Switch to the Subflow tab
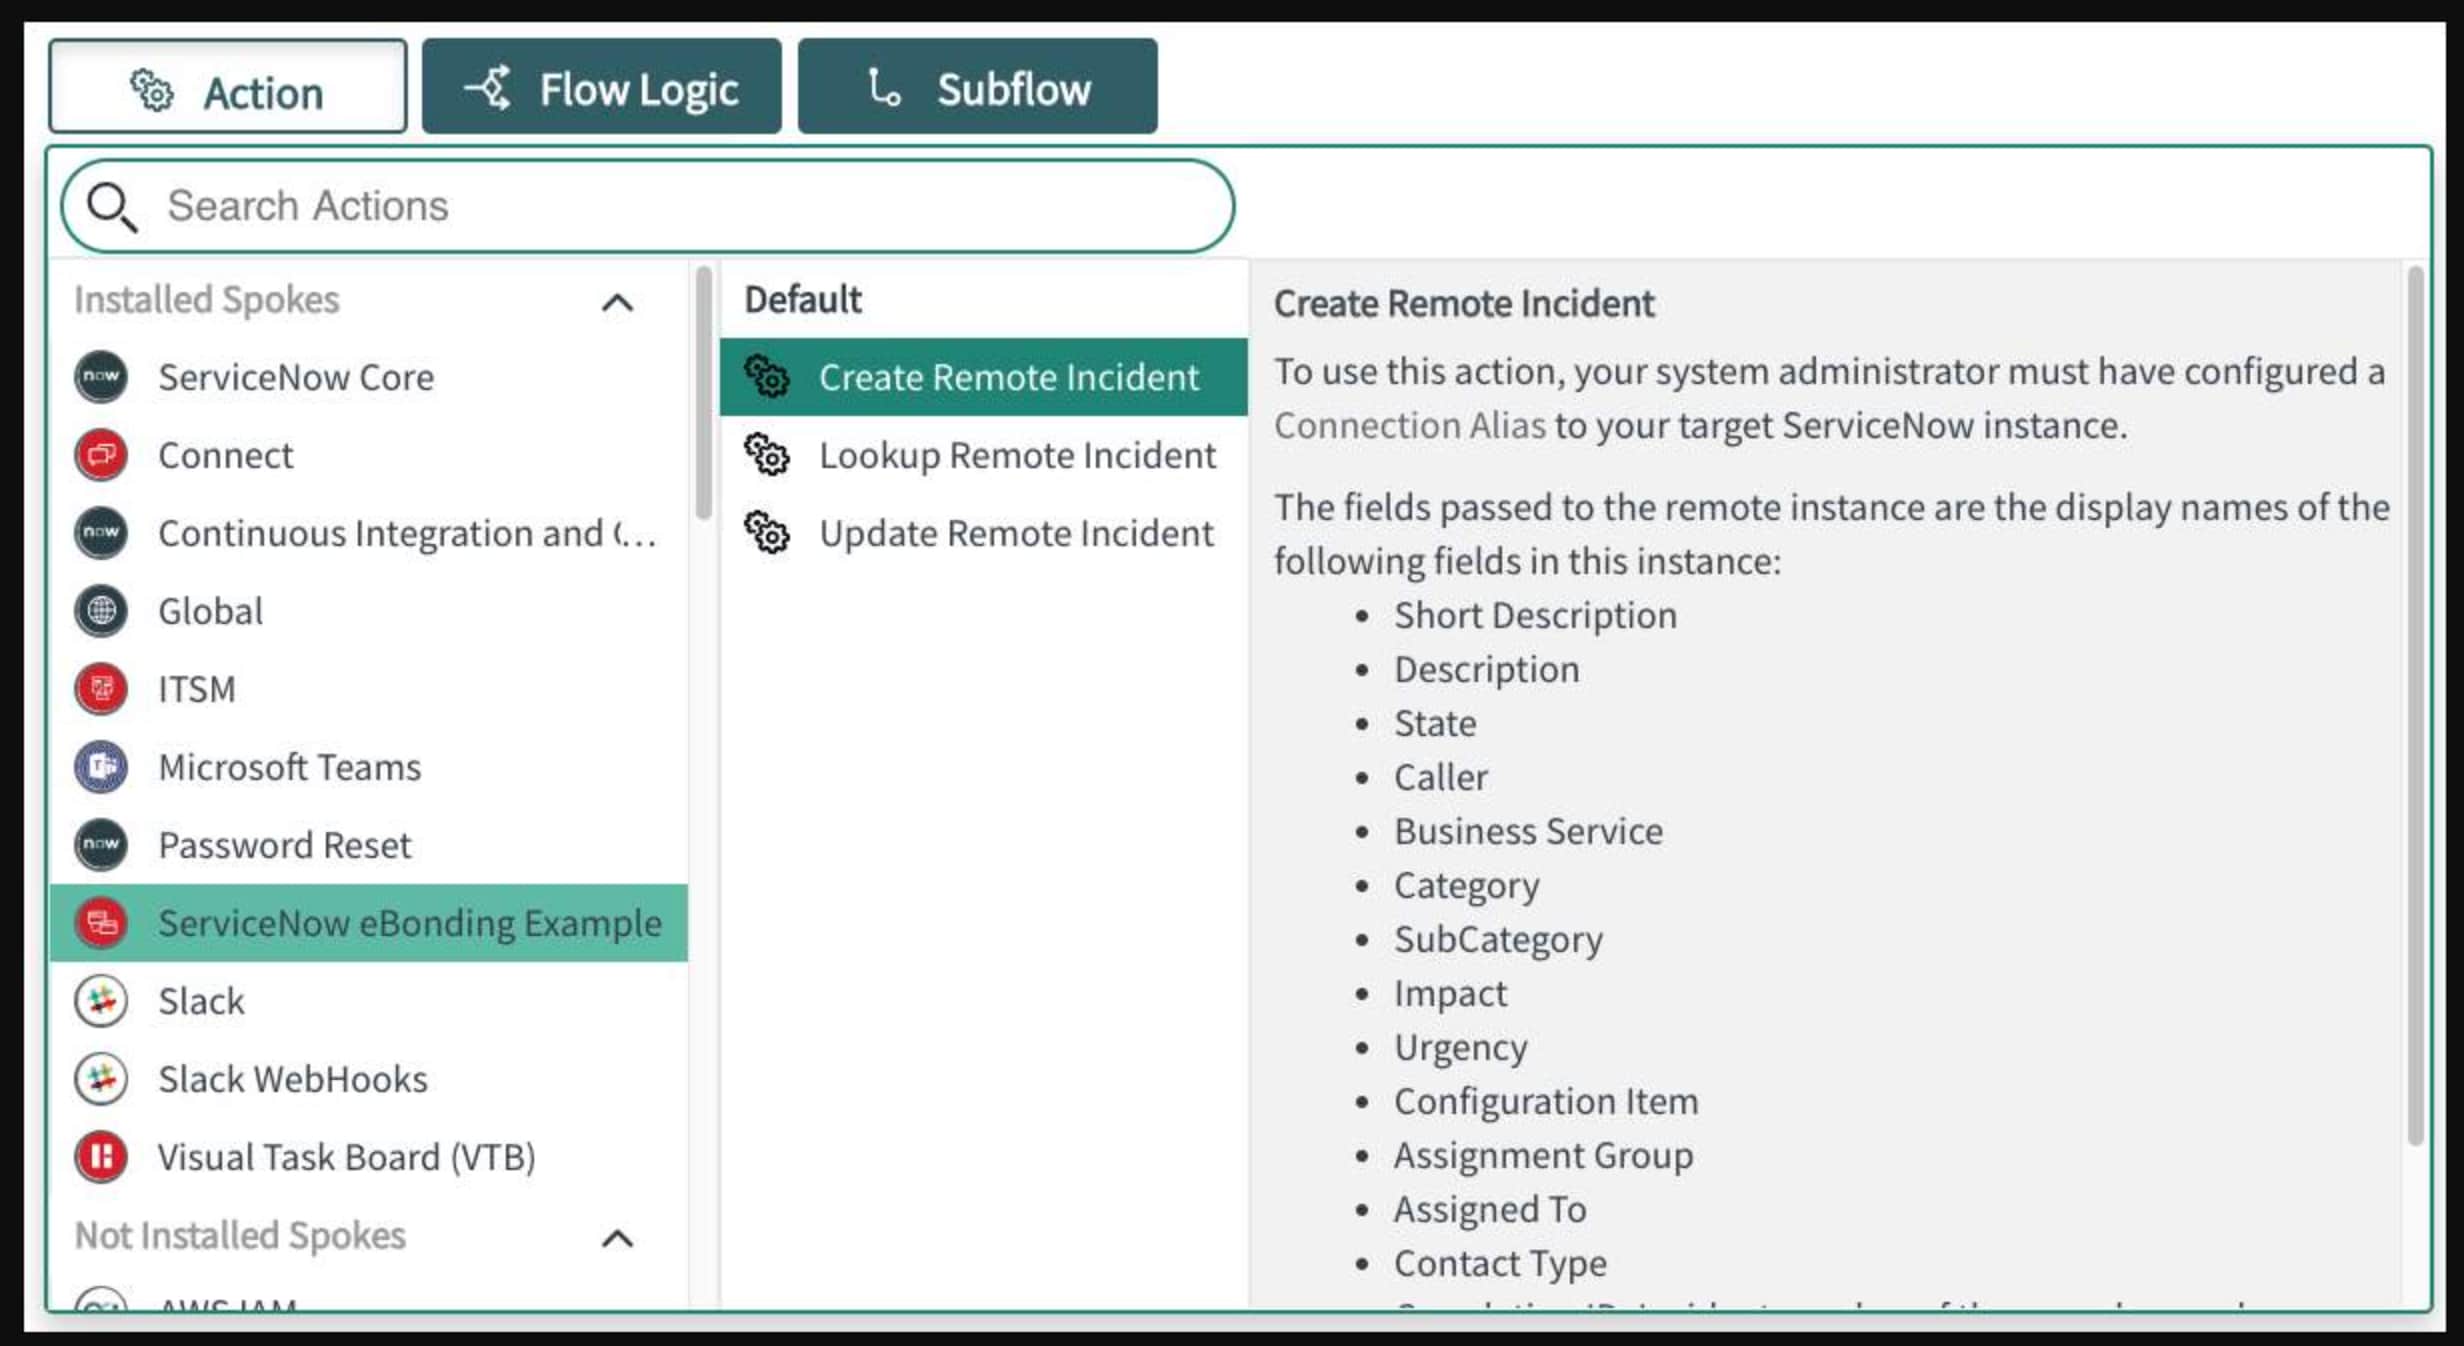Screen dimensions: 2464x1346 [x=978, y=87]
